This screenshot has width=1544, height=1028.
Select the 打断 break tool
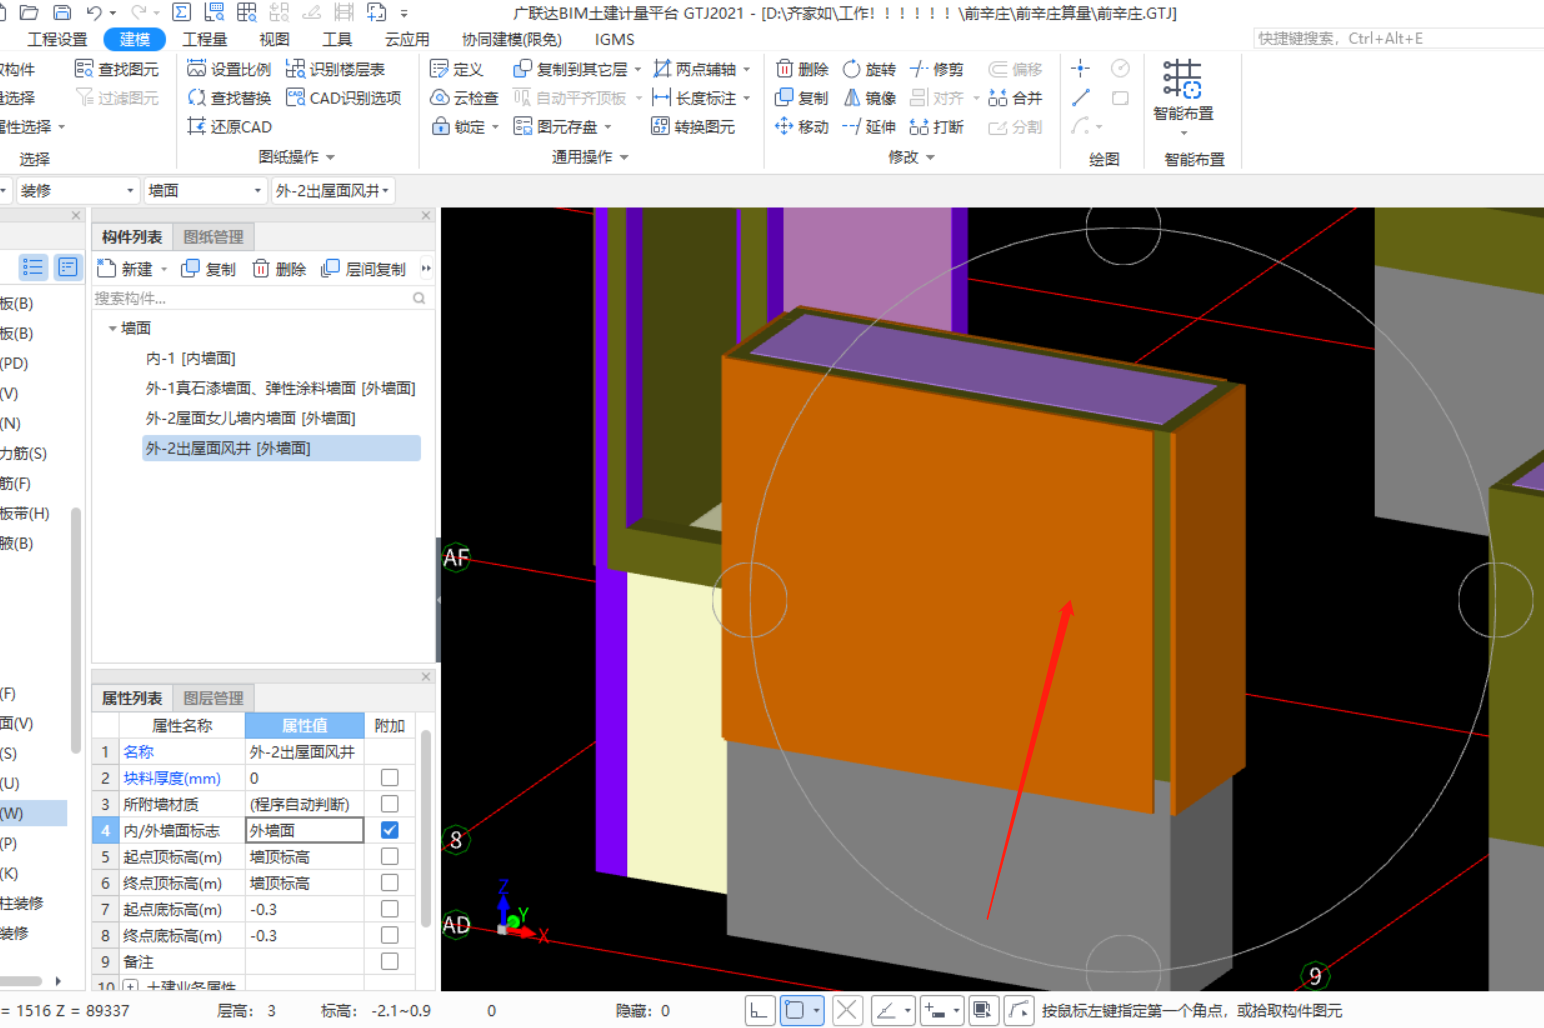936,127
